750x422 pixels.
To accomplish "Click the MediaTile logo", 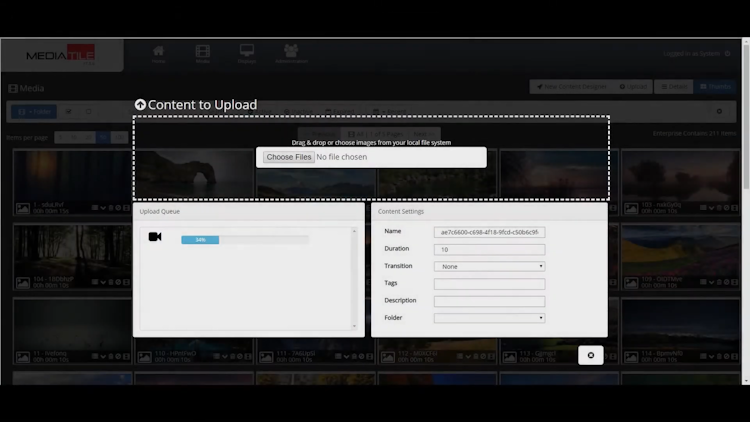I will (61, 55).
